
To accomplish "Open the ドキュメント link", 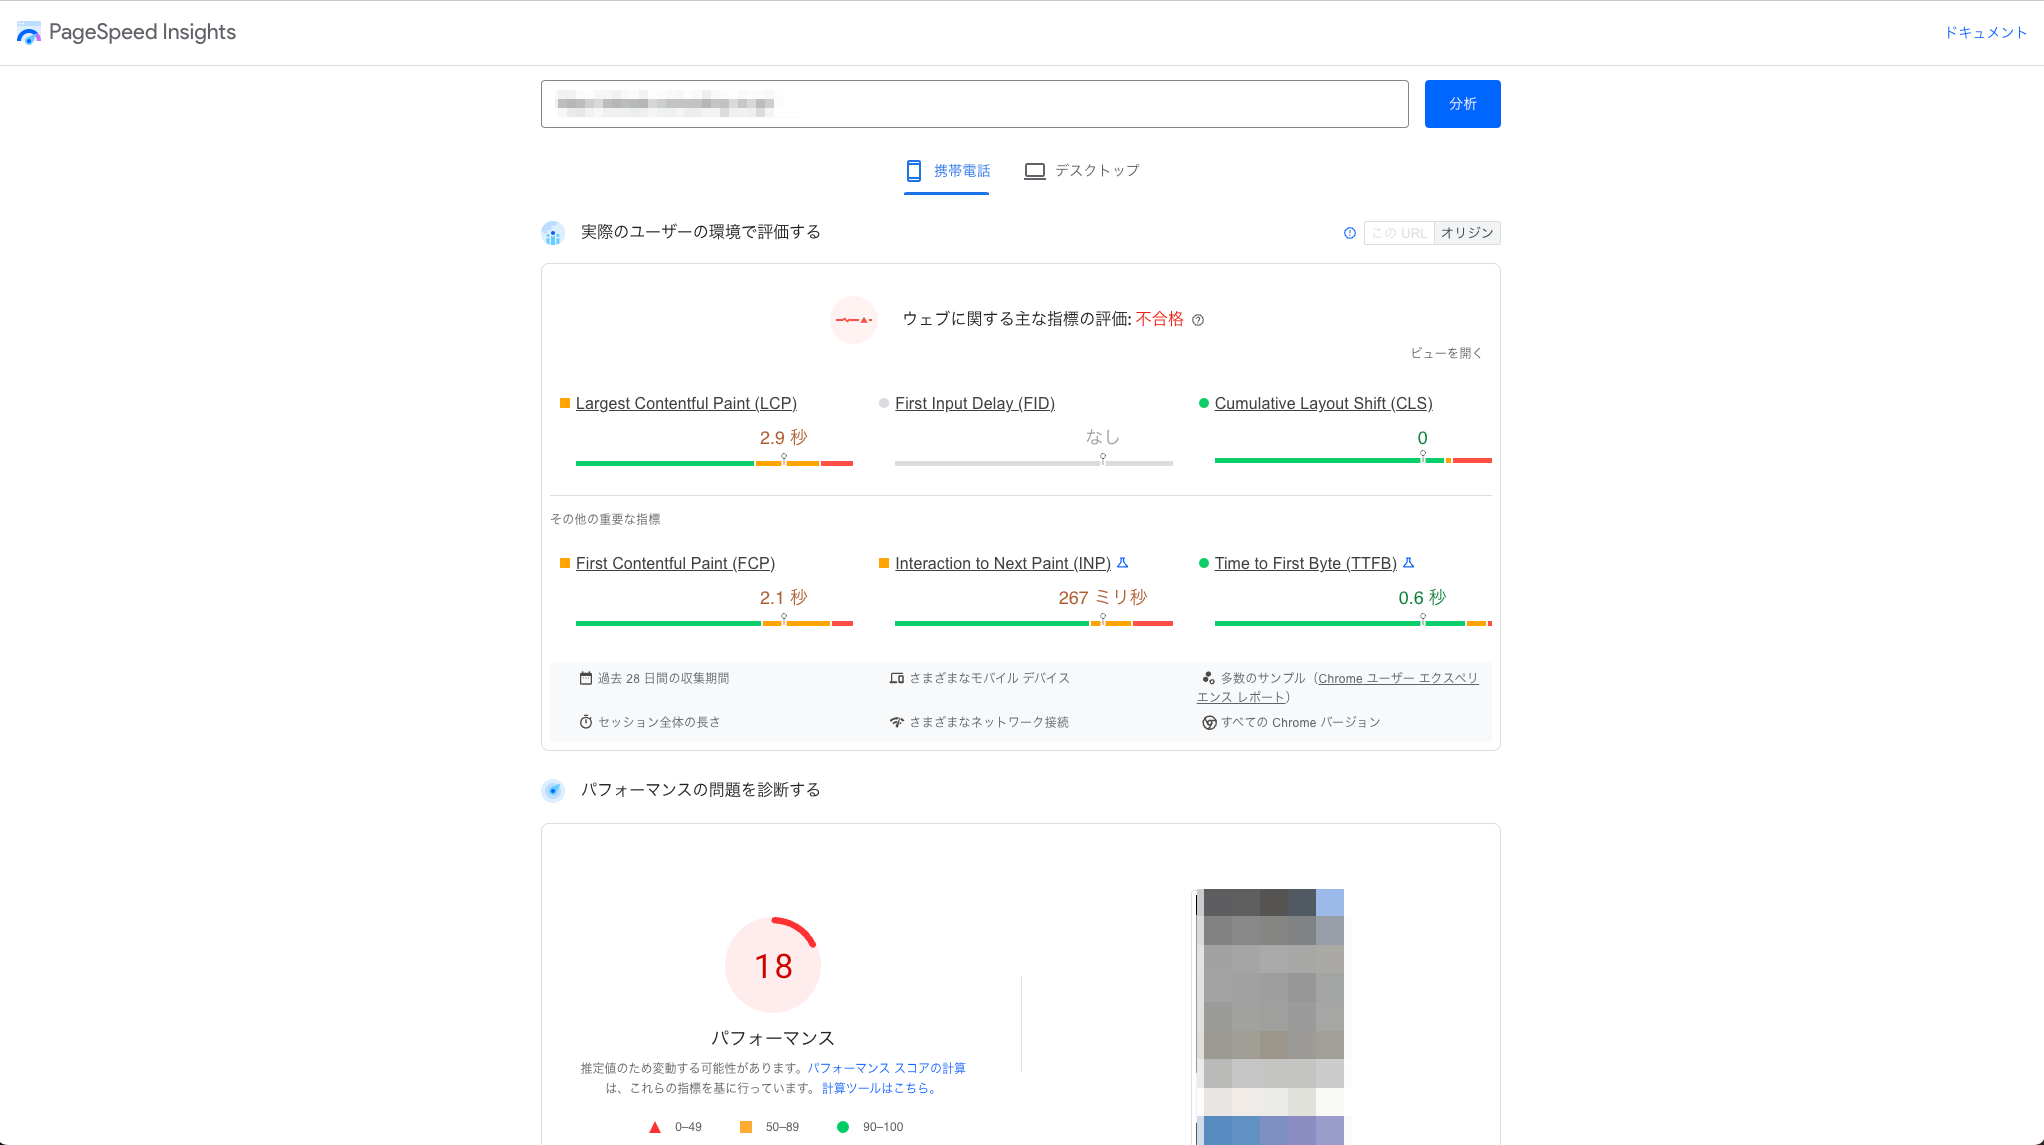I will [1985, 33].
